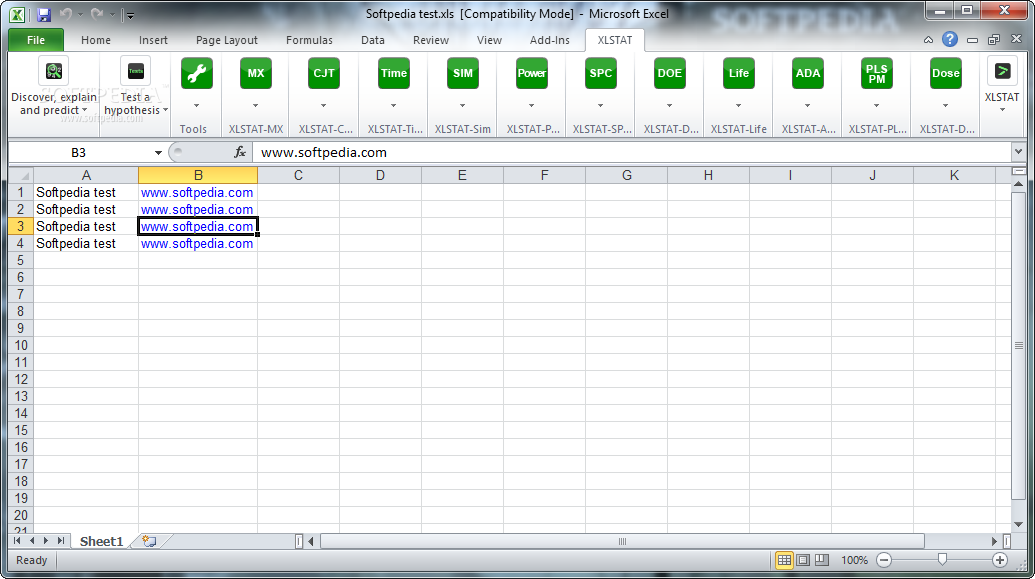Click in the formula bar input
1035x579 pixels.
[x=630, y=153]
